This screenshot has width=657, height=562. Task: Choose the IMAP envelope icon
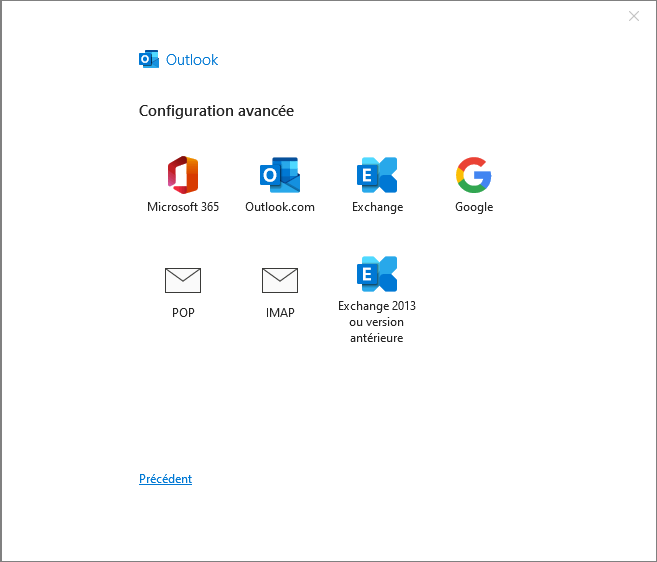(x=280, y=280)
